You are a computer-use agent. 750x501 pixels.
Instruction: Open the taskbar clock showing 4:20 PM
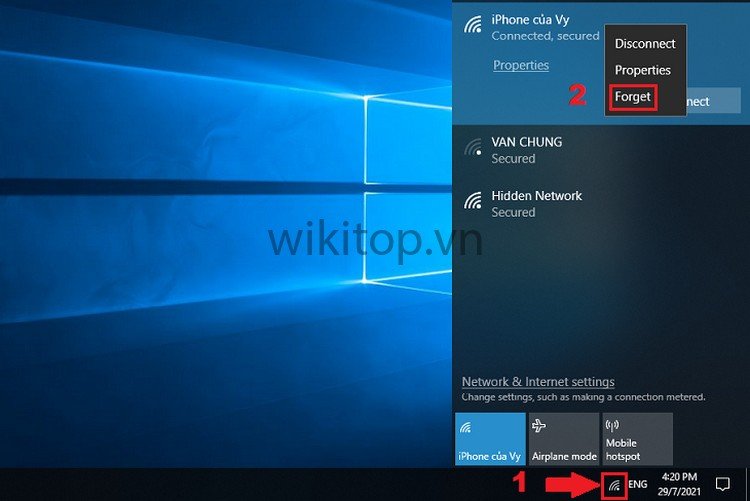678,484
